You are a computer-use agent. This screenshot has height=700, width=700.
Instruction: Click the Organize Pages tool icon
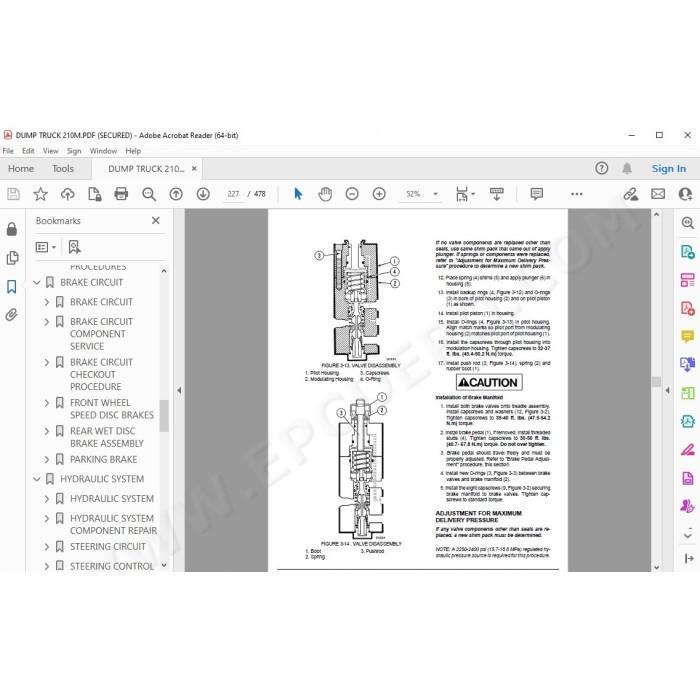(688, 280)
